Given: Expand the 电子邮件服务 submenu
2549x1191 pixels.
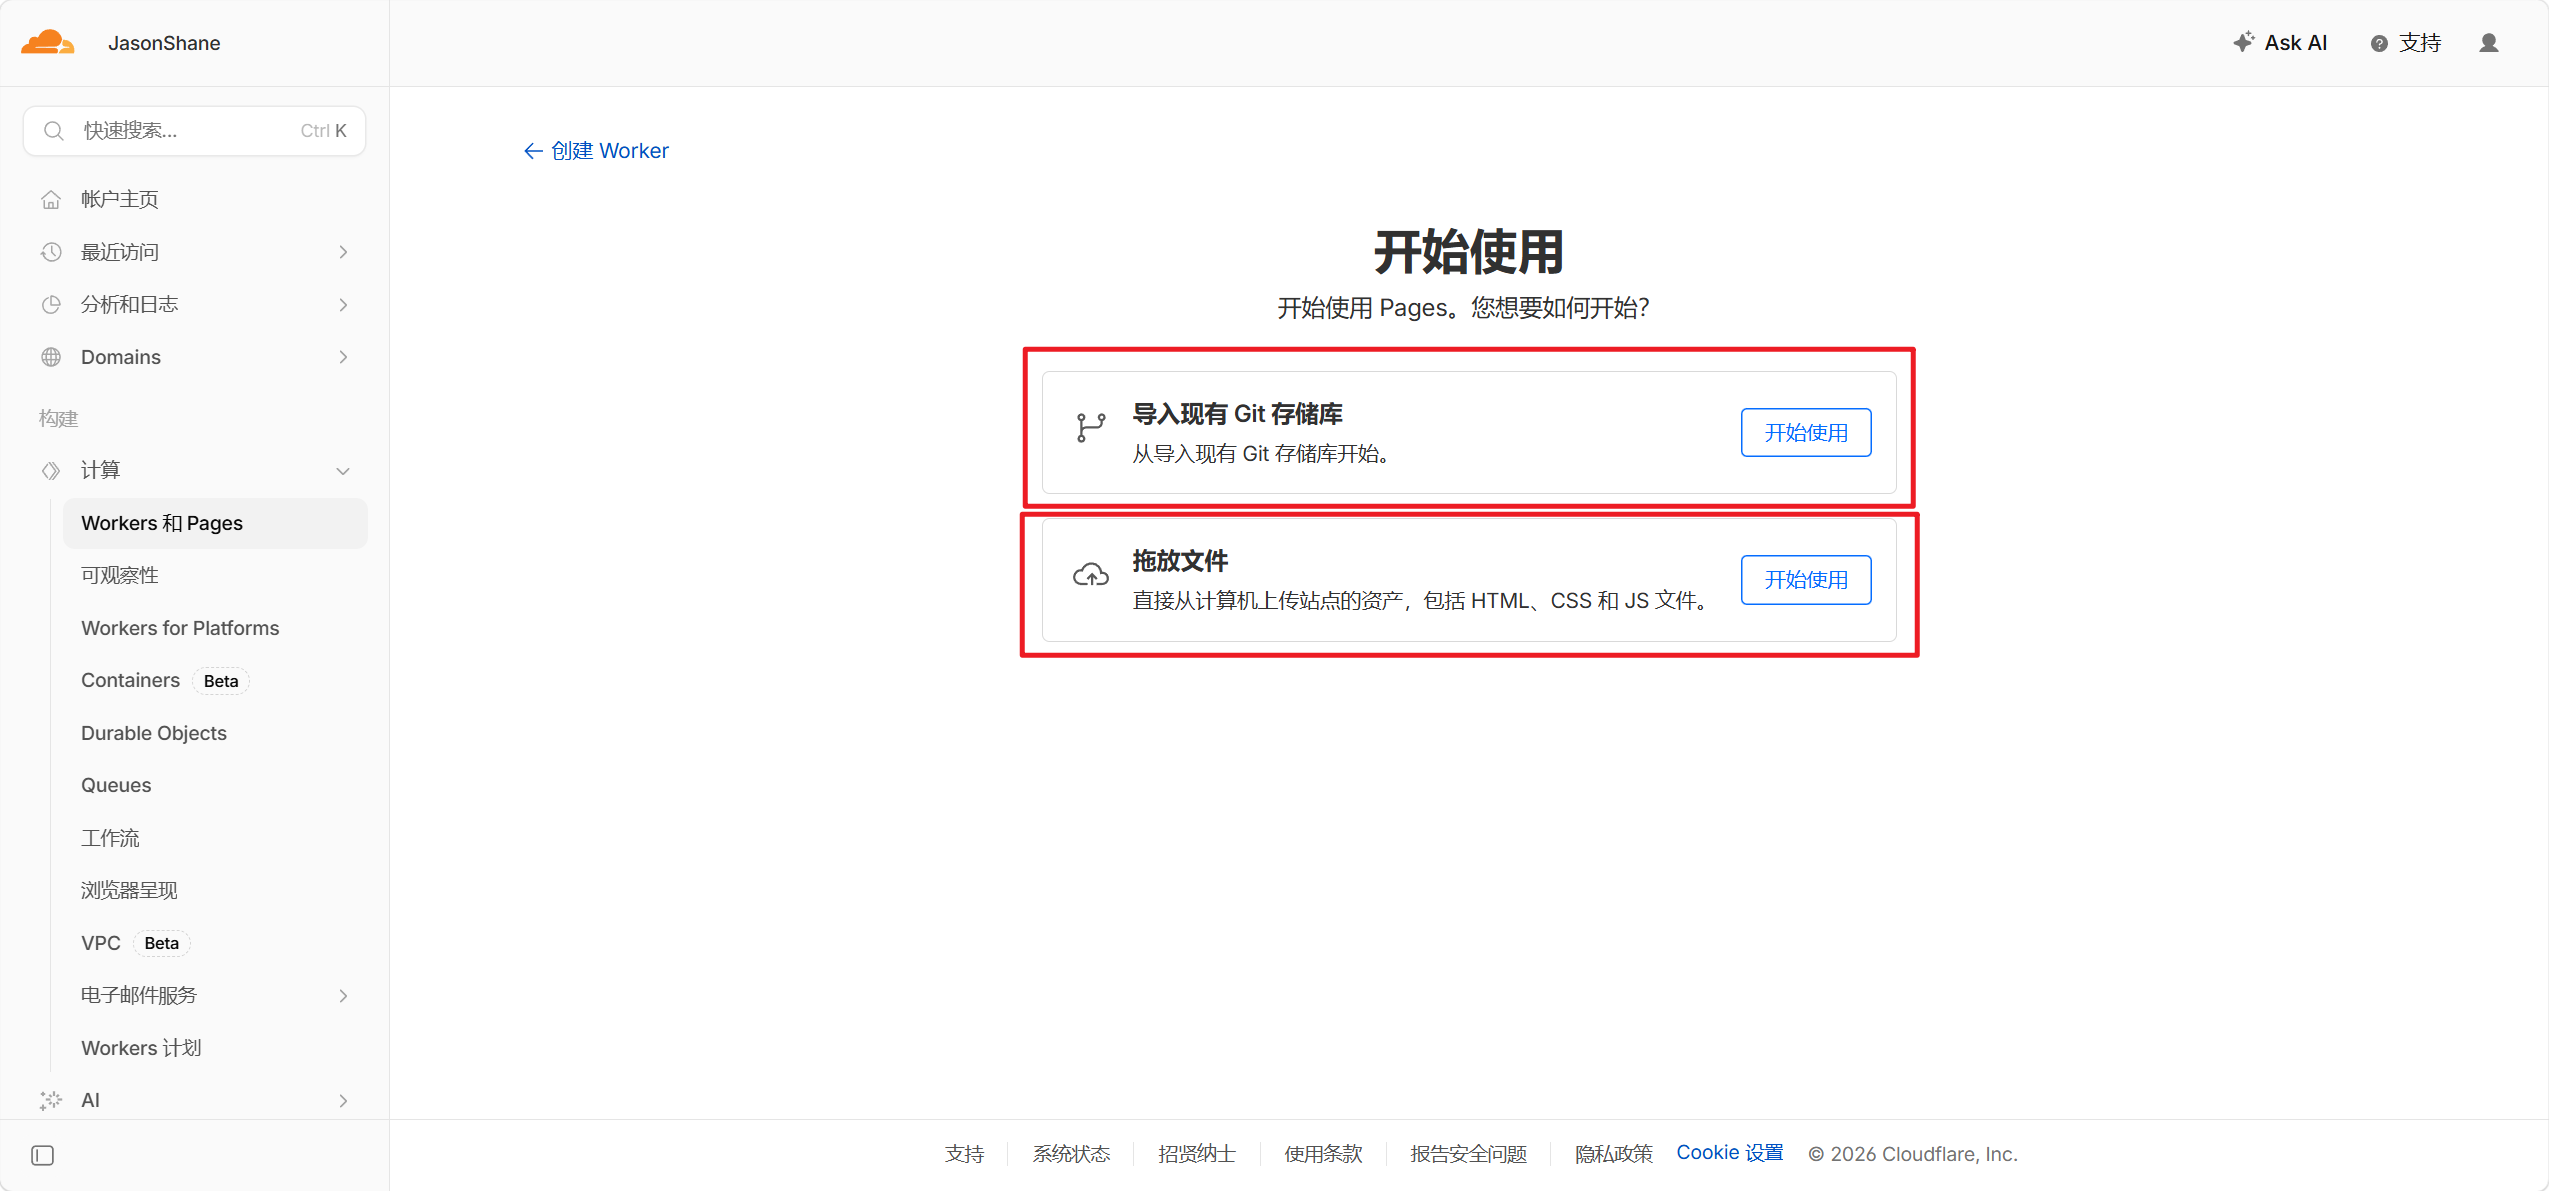Looking at the screenshot, I should tap(343, 996).
